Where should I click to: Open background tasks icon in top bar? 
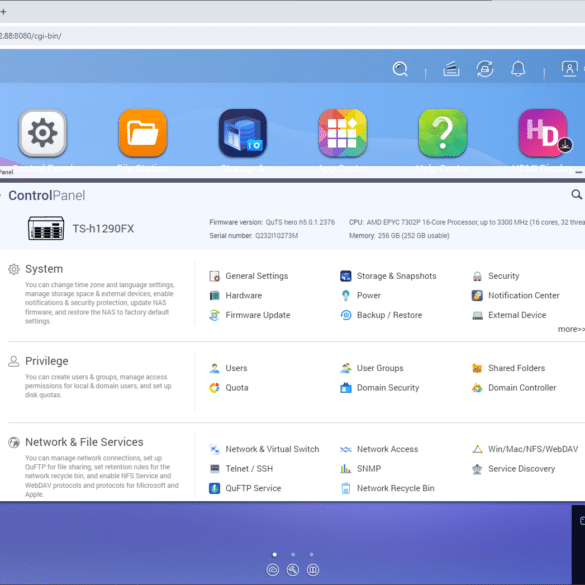click(x=451, y=69)
